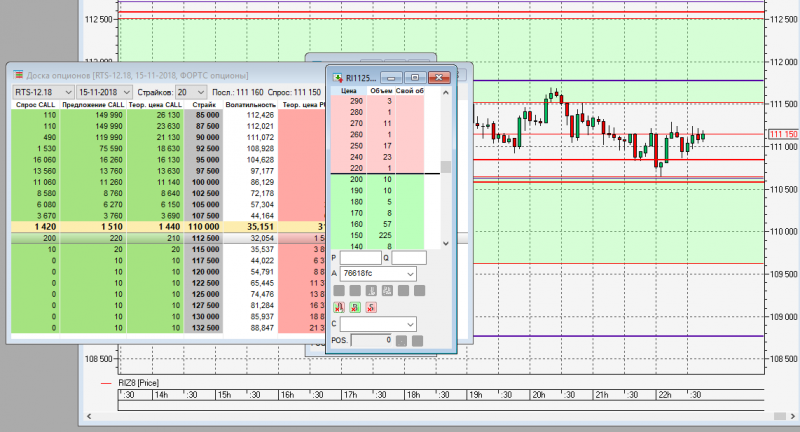Click the Объем header in order book
Viewport: 800px width, 432px height.
click(381, 91)
